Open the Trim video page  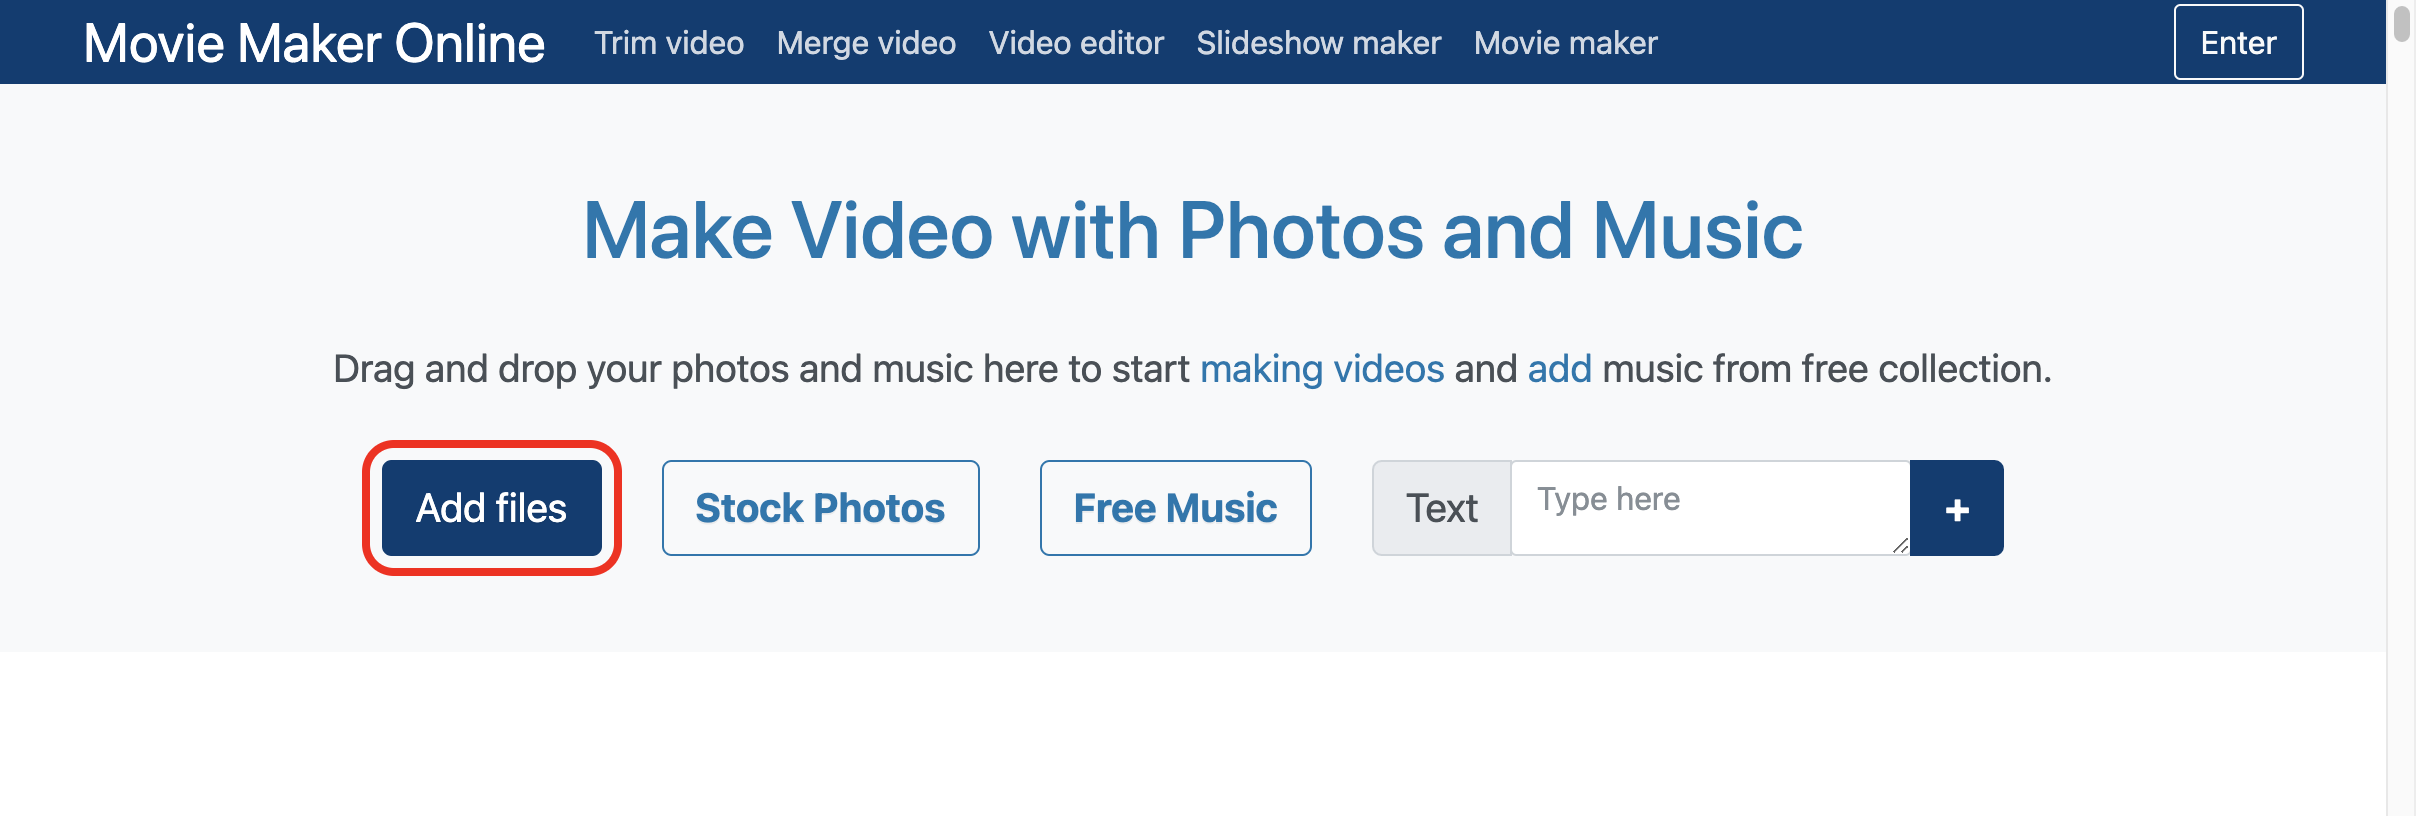coord(668,43)
